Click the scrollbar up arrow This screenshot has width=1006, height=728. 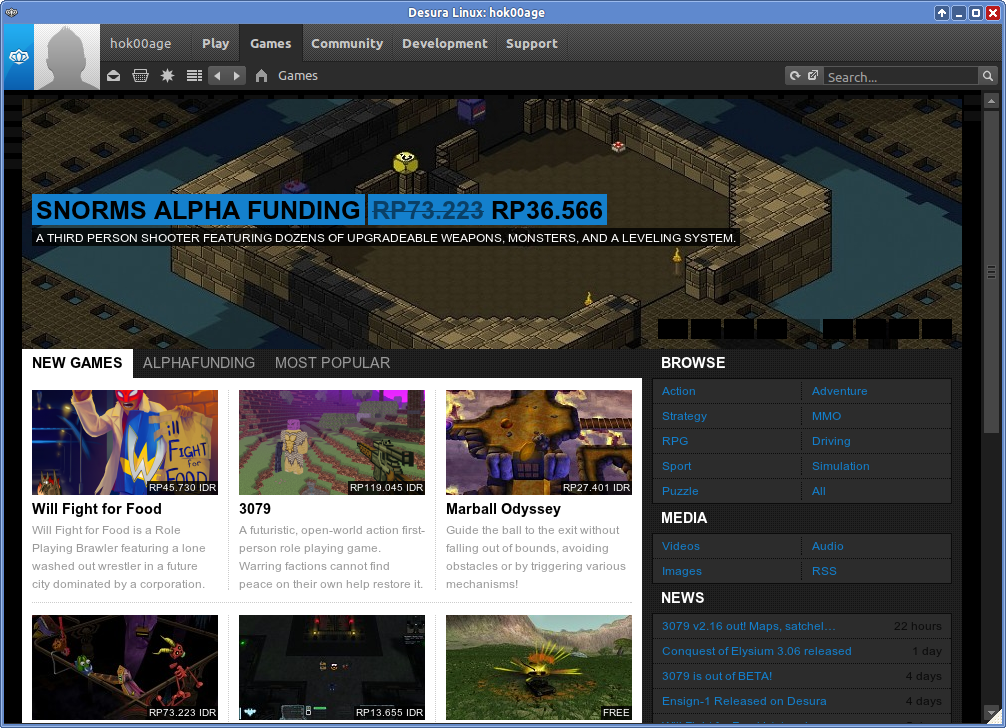pos(991,101)
